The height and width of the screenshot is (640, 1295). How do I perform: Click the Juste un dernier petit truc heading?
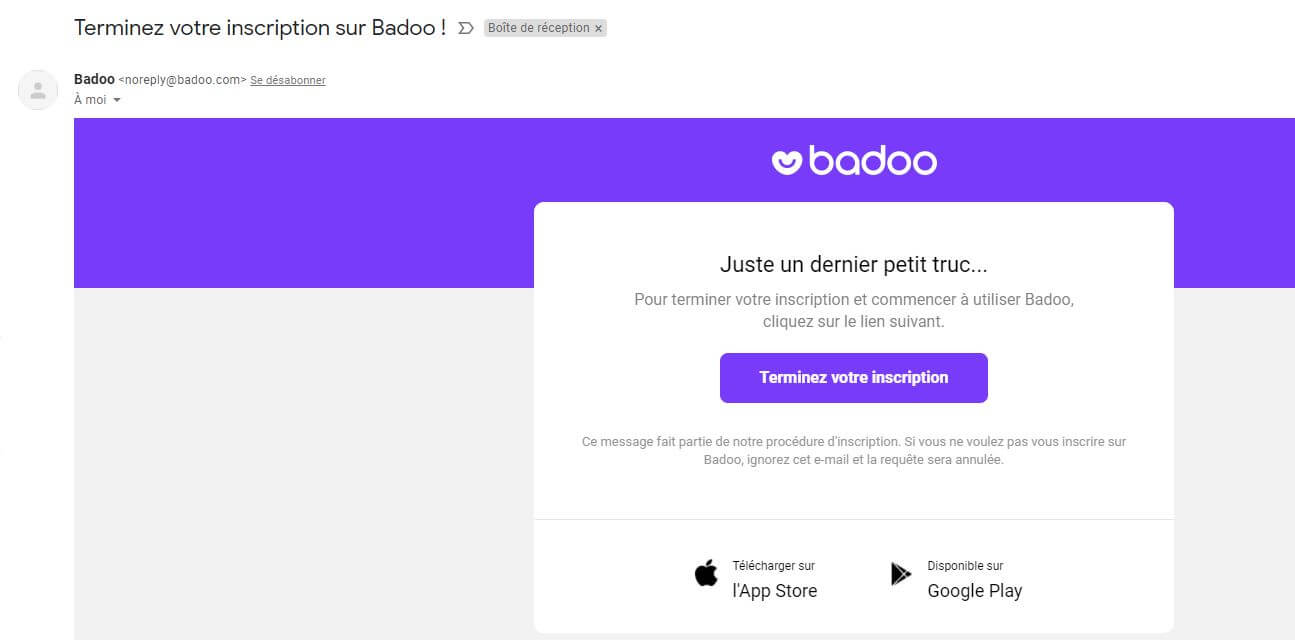click(x=853, y=265)
